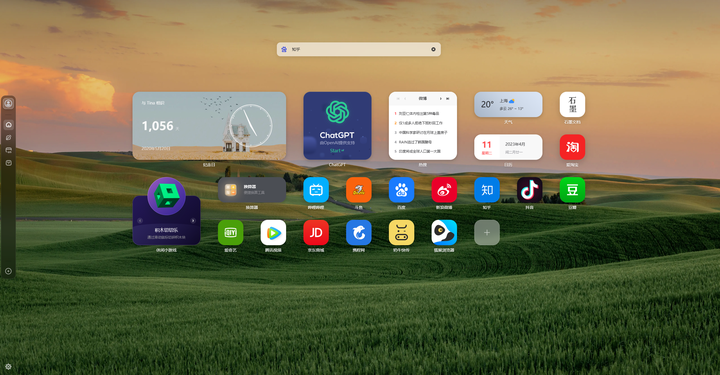Open first item in hot search list
720x375 pixels.
point(417,113)
